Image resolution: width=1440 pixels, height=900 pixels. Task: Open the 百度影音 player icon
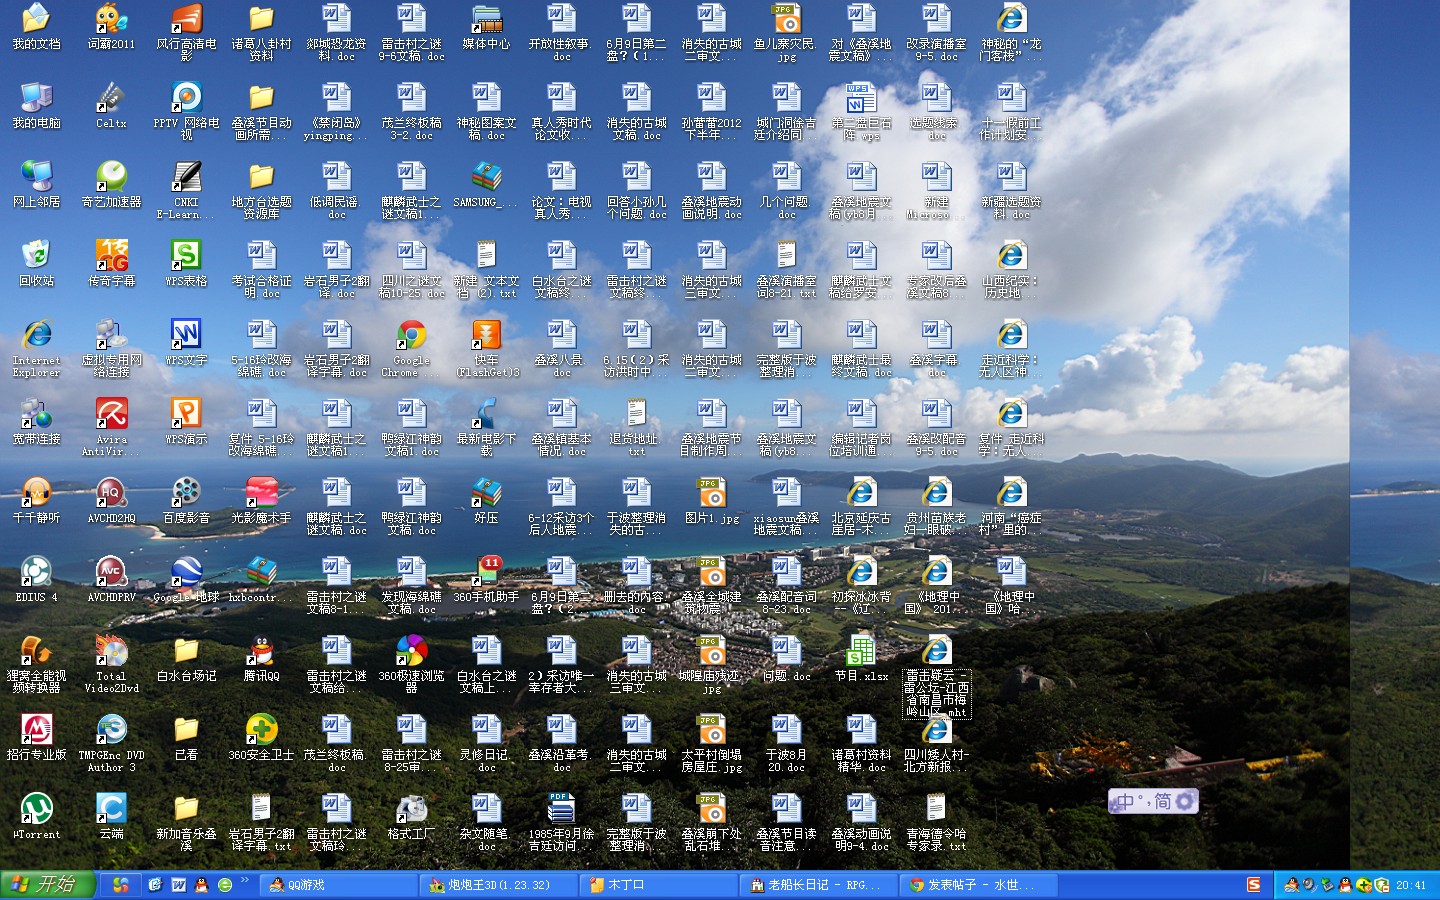point(186,500)
